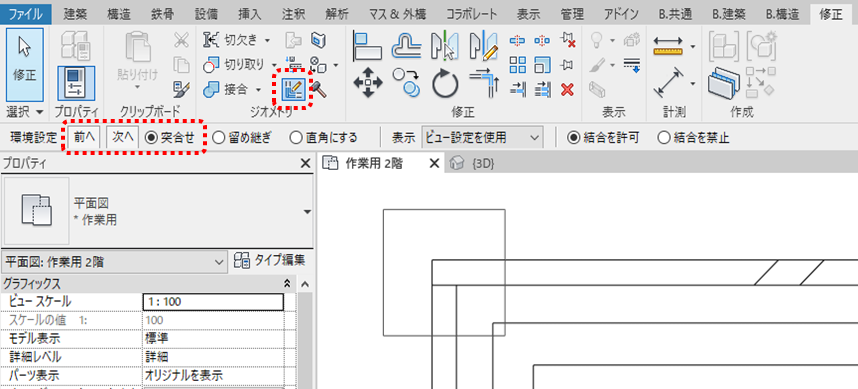Click the Match Type Properties paintbrush icon
858x389 pixels.
(x=181, y=88)
